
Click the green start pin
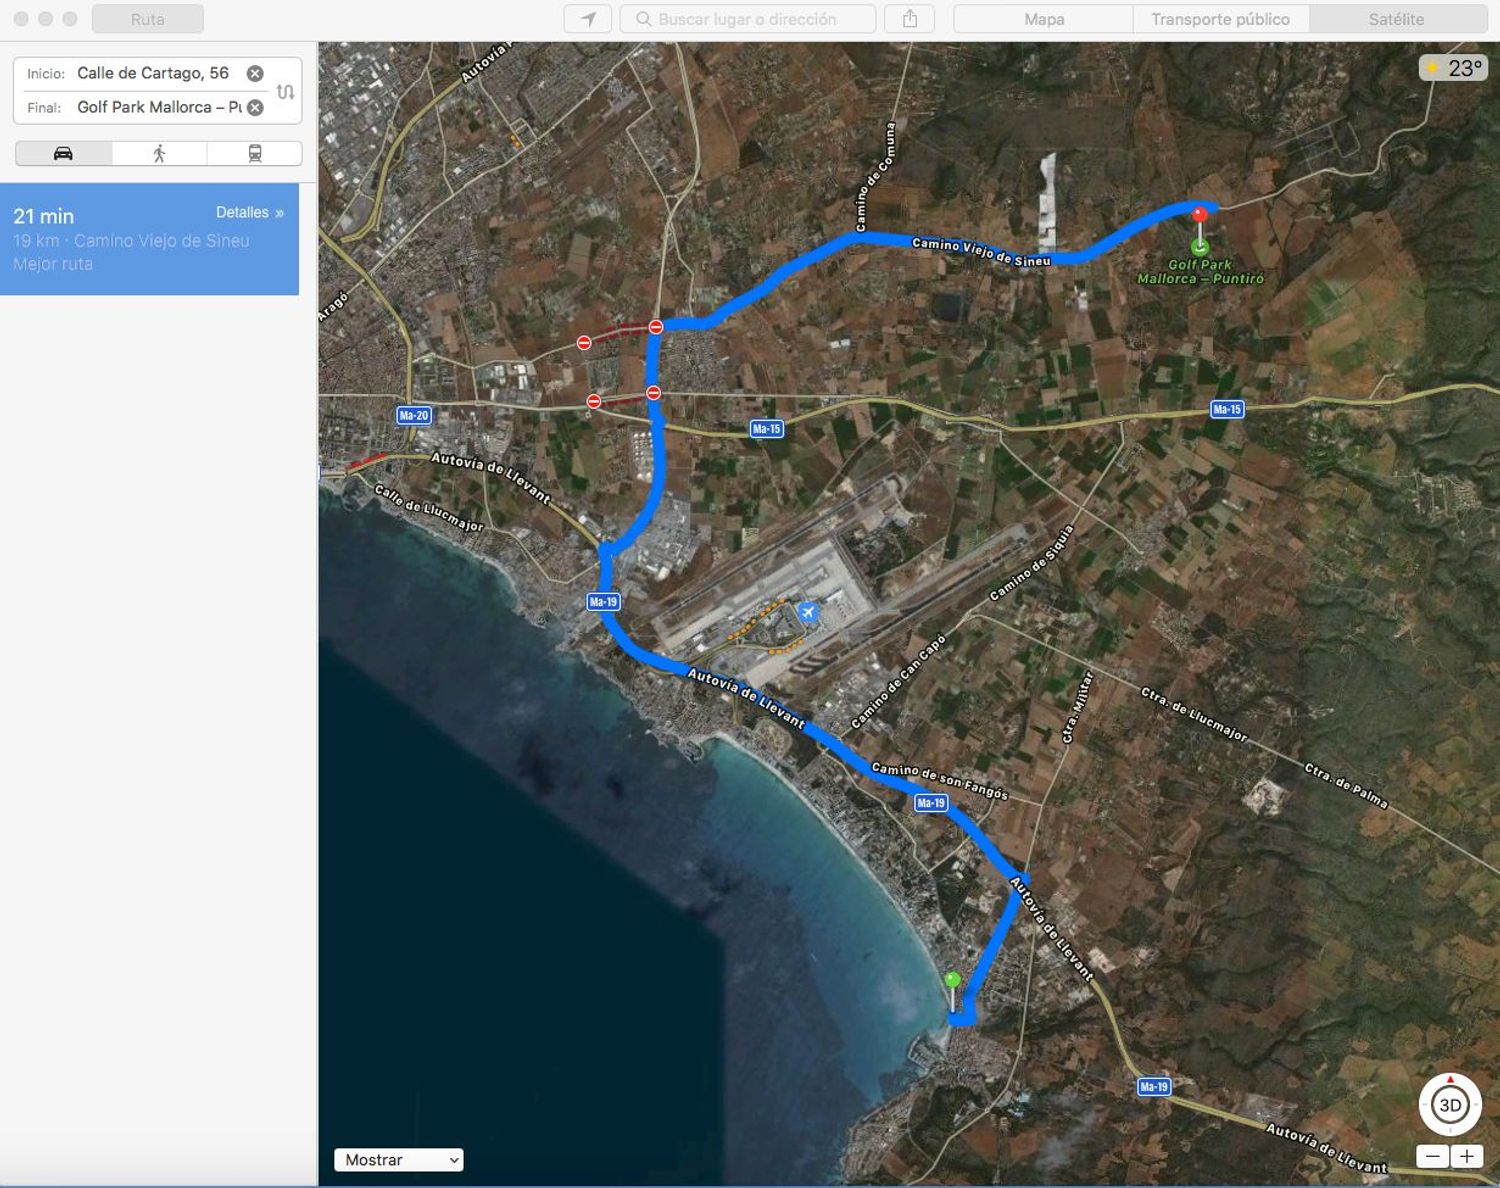pos(953,980)
